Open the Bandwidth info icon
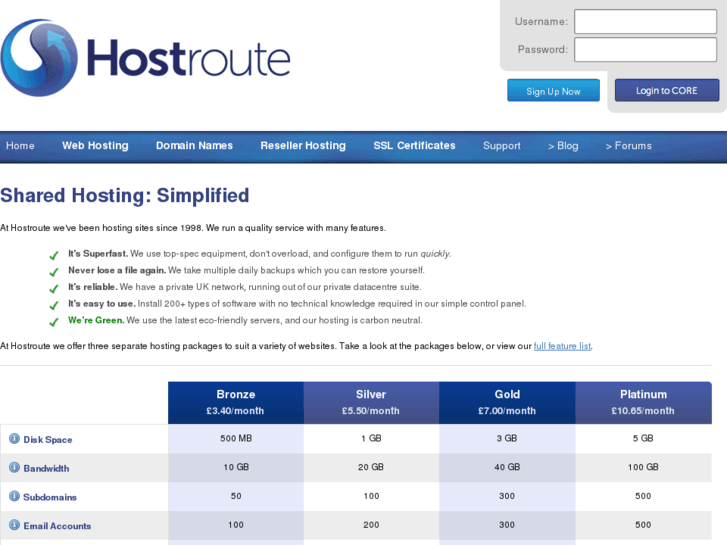 pyautogui.click(x=14, y=467)
